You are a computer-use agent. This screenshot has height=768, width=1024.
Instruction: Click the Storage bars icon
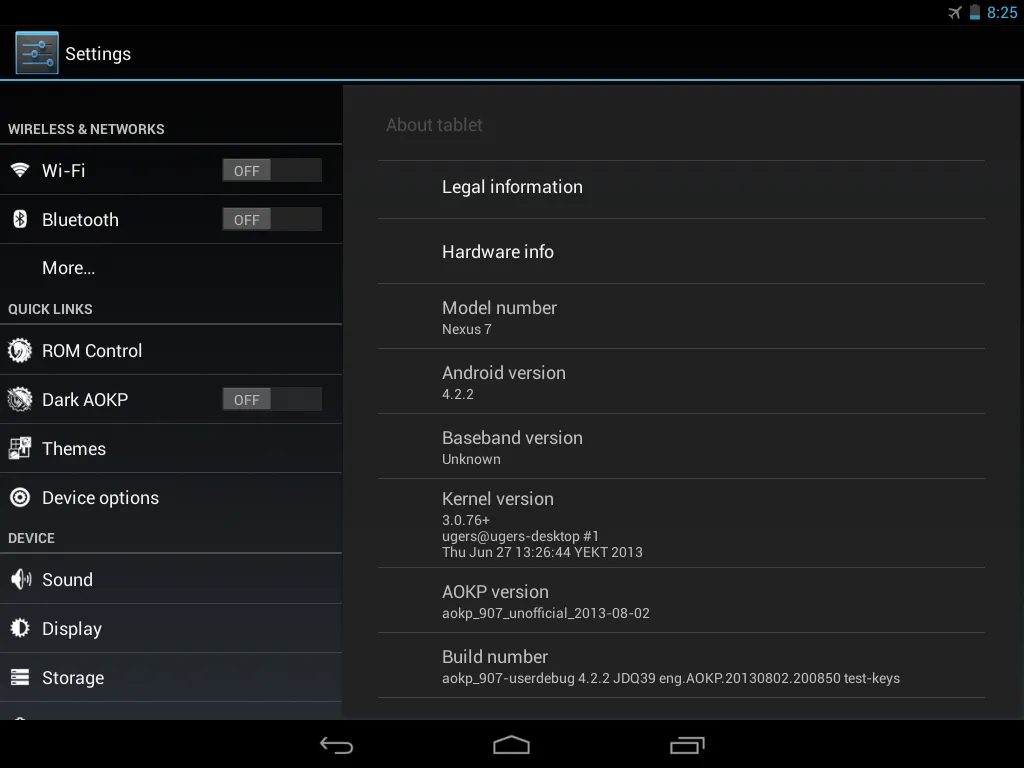pyautogui.click(x=20, y=677)
